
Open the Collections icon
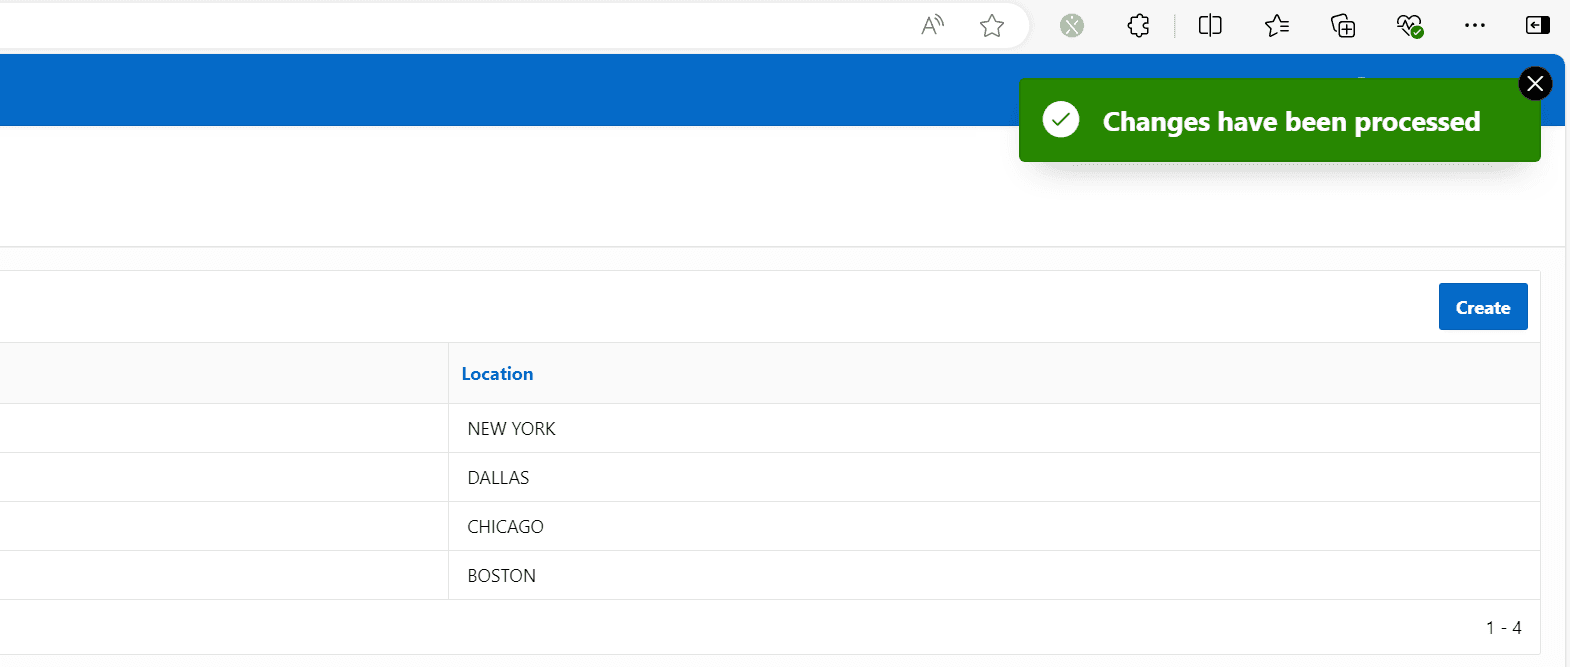(1343, 26)
